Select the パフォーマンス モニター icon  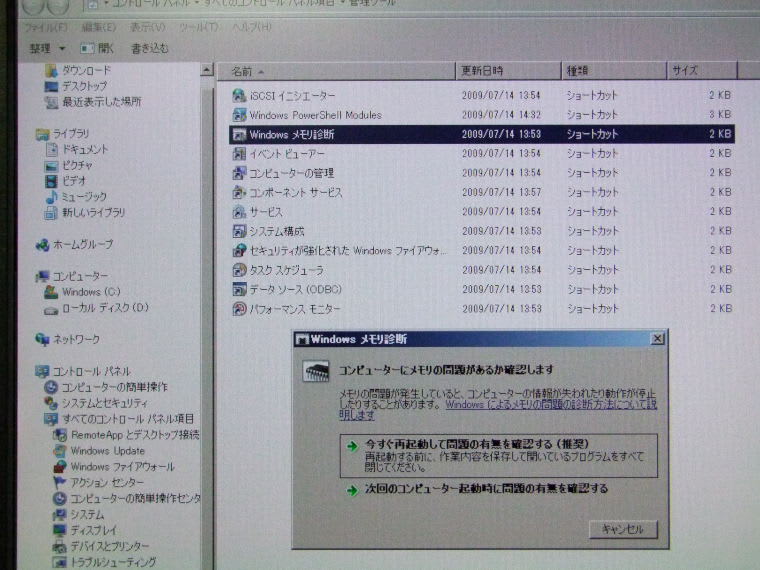pyautogui.click(x=239, y=309)
